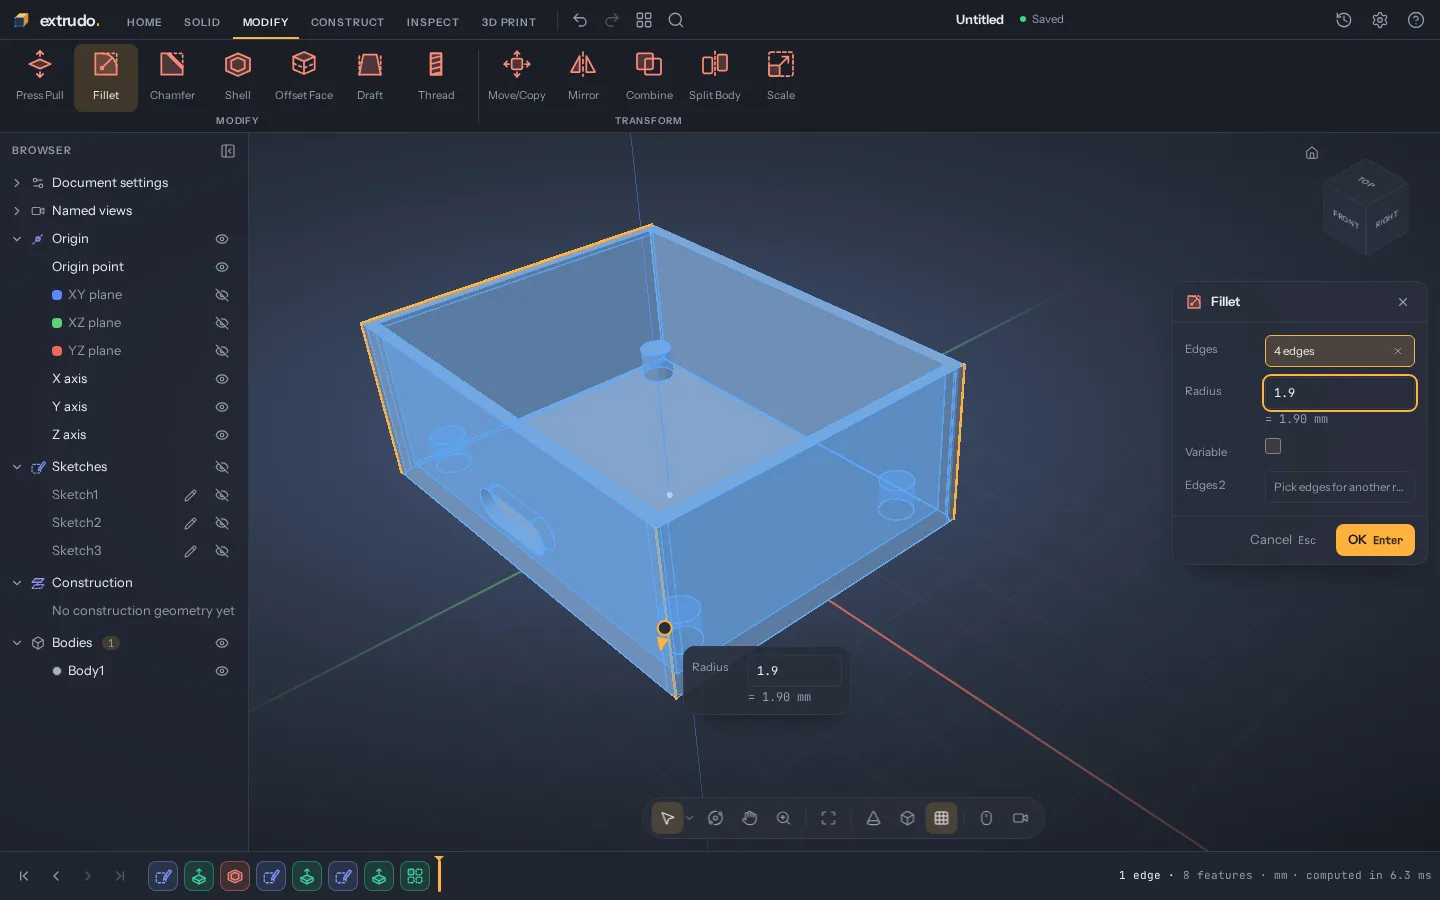Toggle visibility of Sketch2

coord(222,523)
